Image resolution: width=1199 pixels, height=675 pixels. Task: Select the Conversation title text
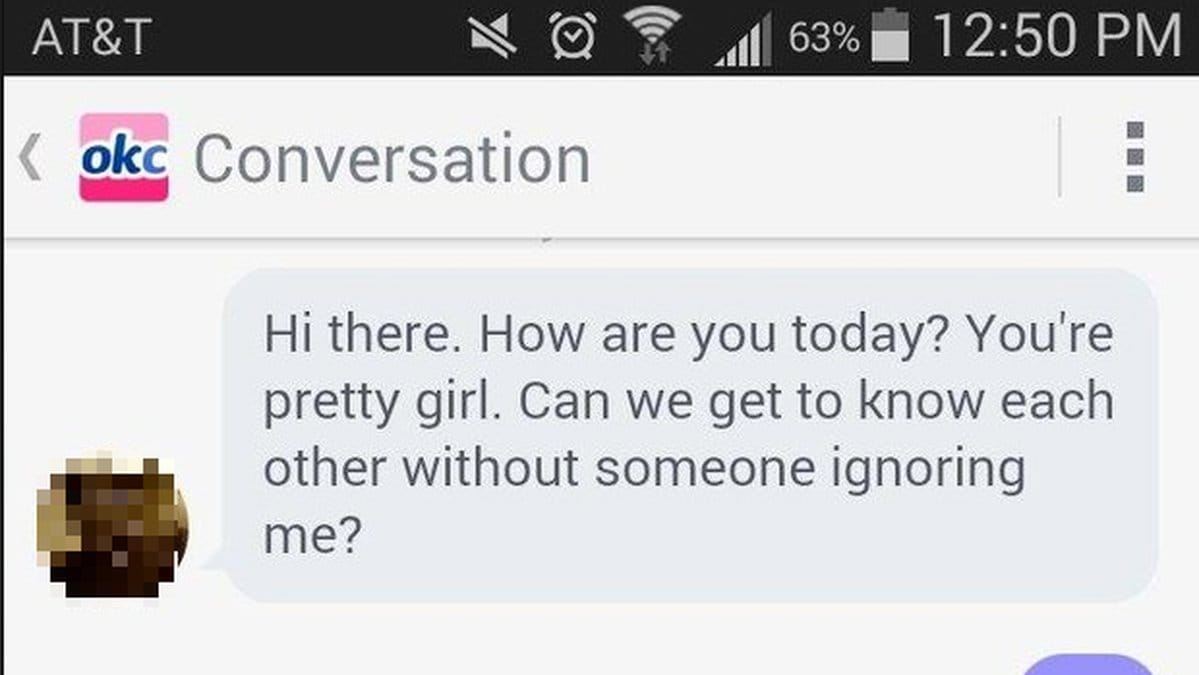(392, 159)
